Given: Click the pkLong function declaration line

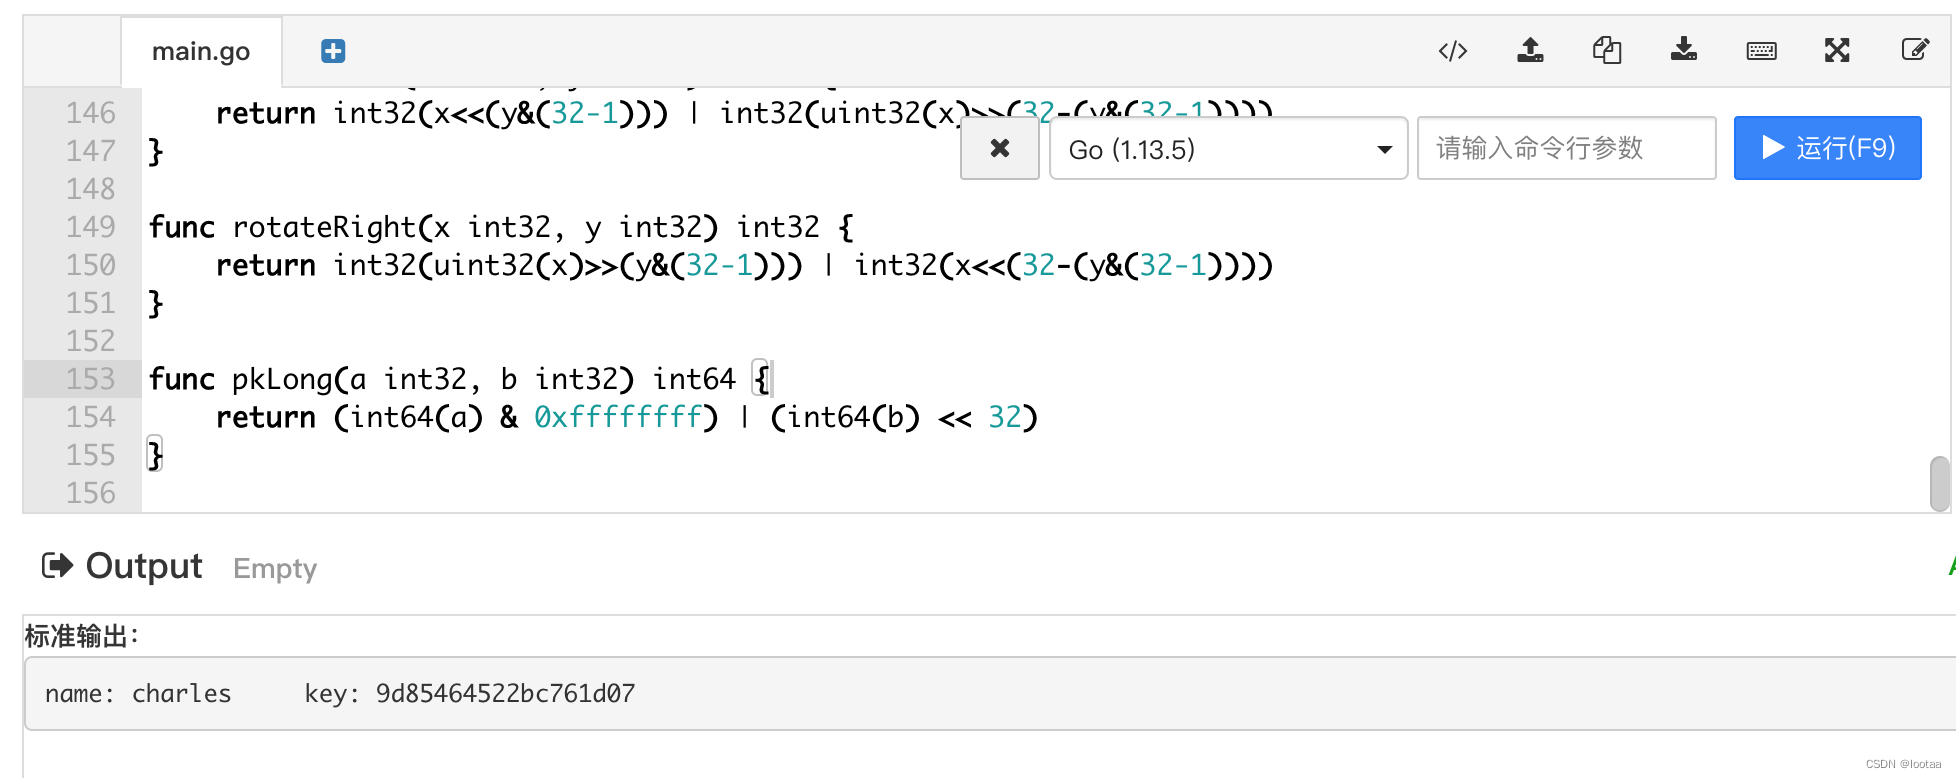Looking at the screenshot, I should coord(460,379).
